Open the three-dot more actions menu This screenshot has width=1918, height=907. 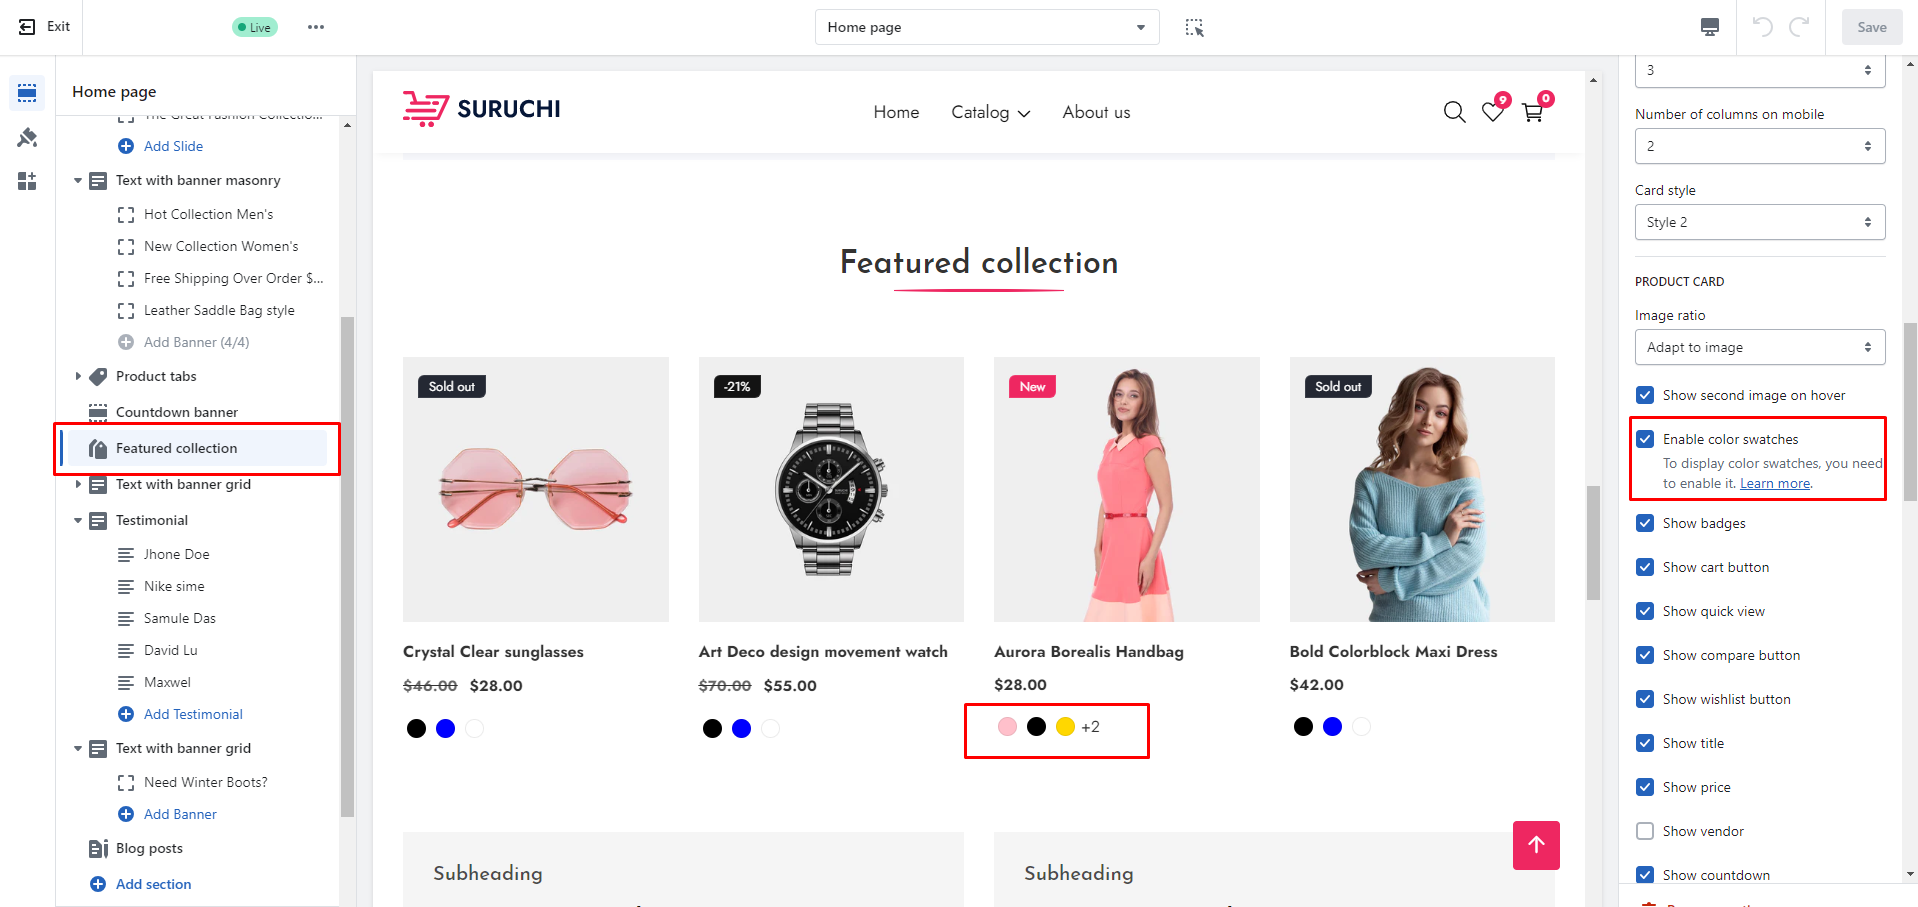pyautogui.click(x=316, y=27)
